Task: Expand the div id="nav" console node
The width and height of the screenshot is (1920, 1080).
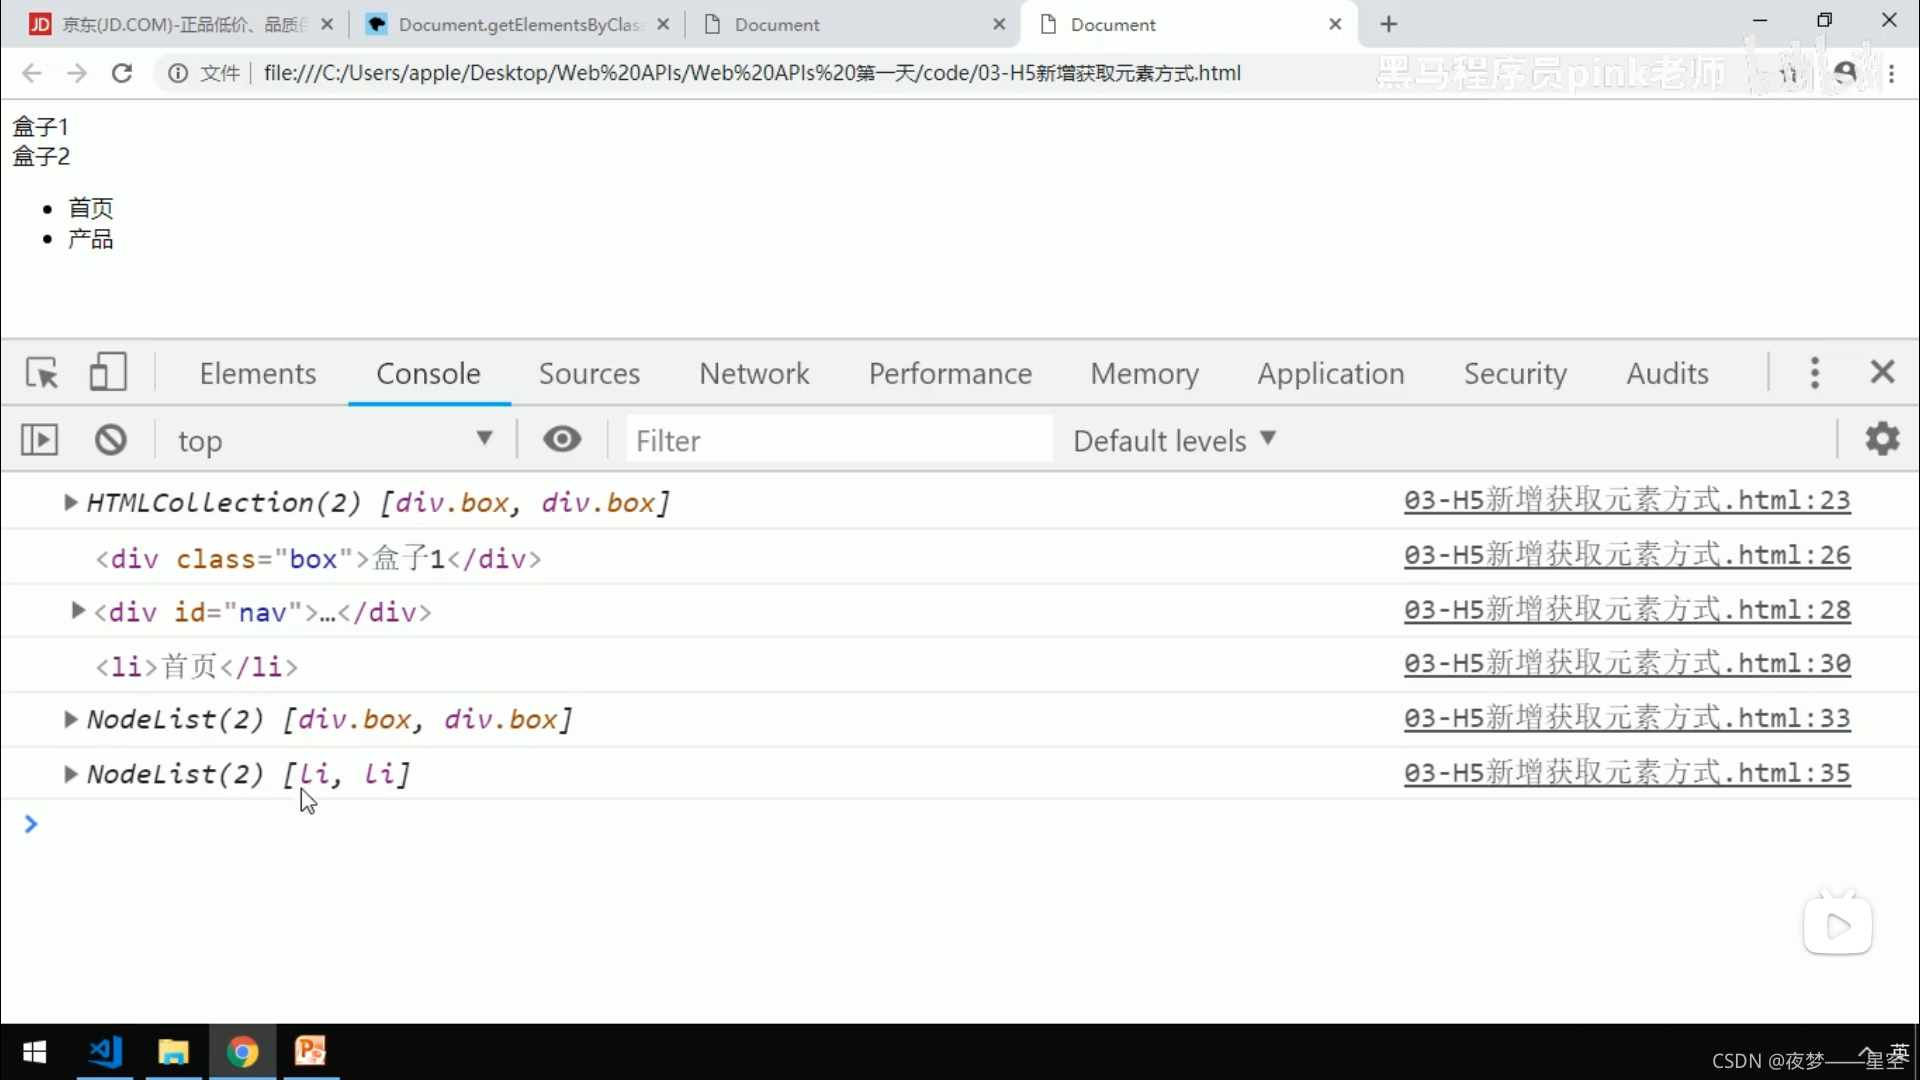Action: [77, 610]
